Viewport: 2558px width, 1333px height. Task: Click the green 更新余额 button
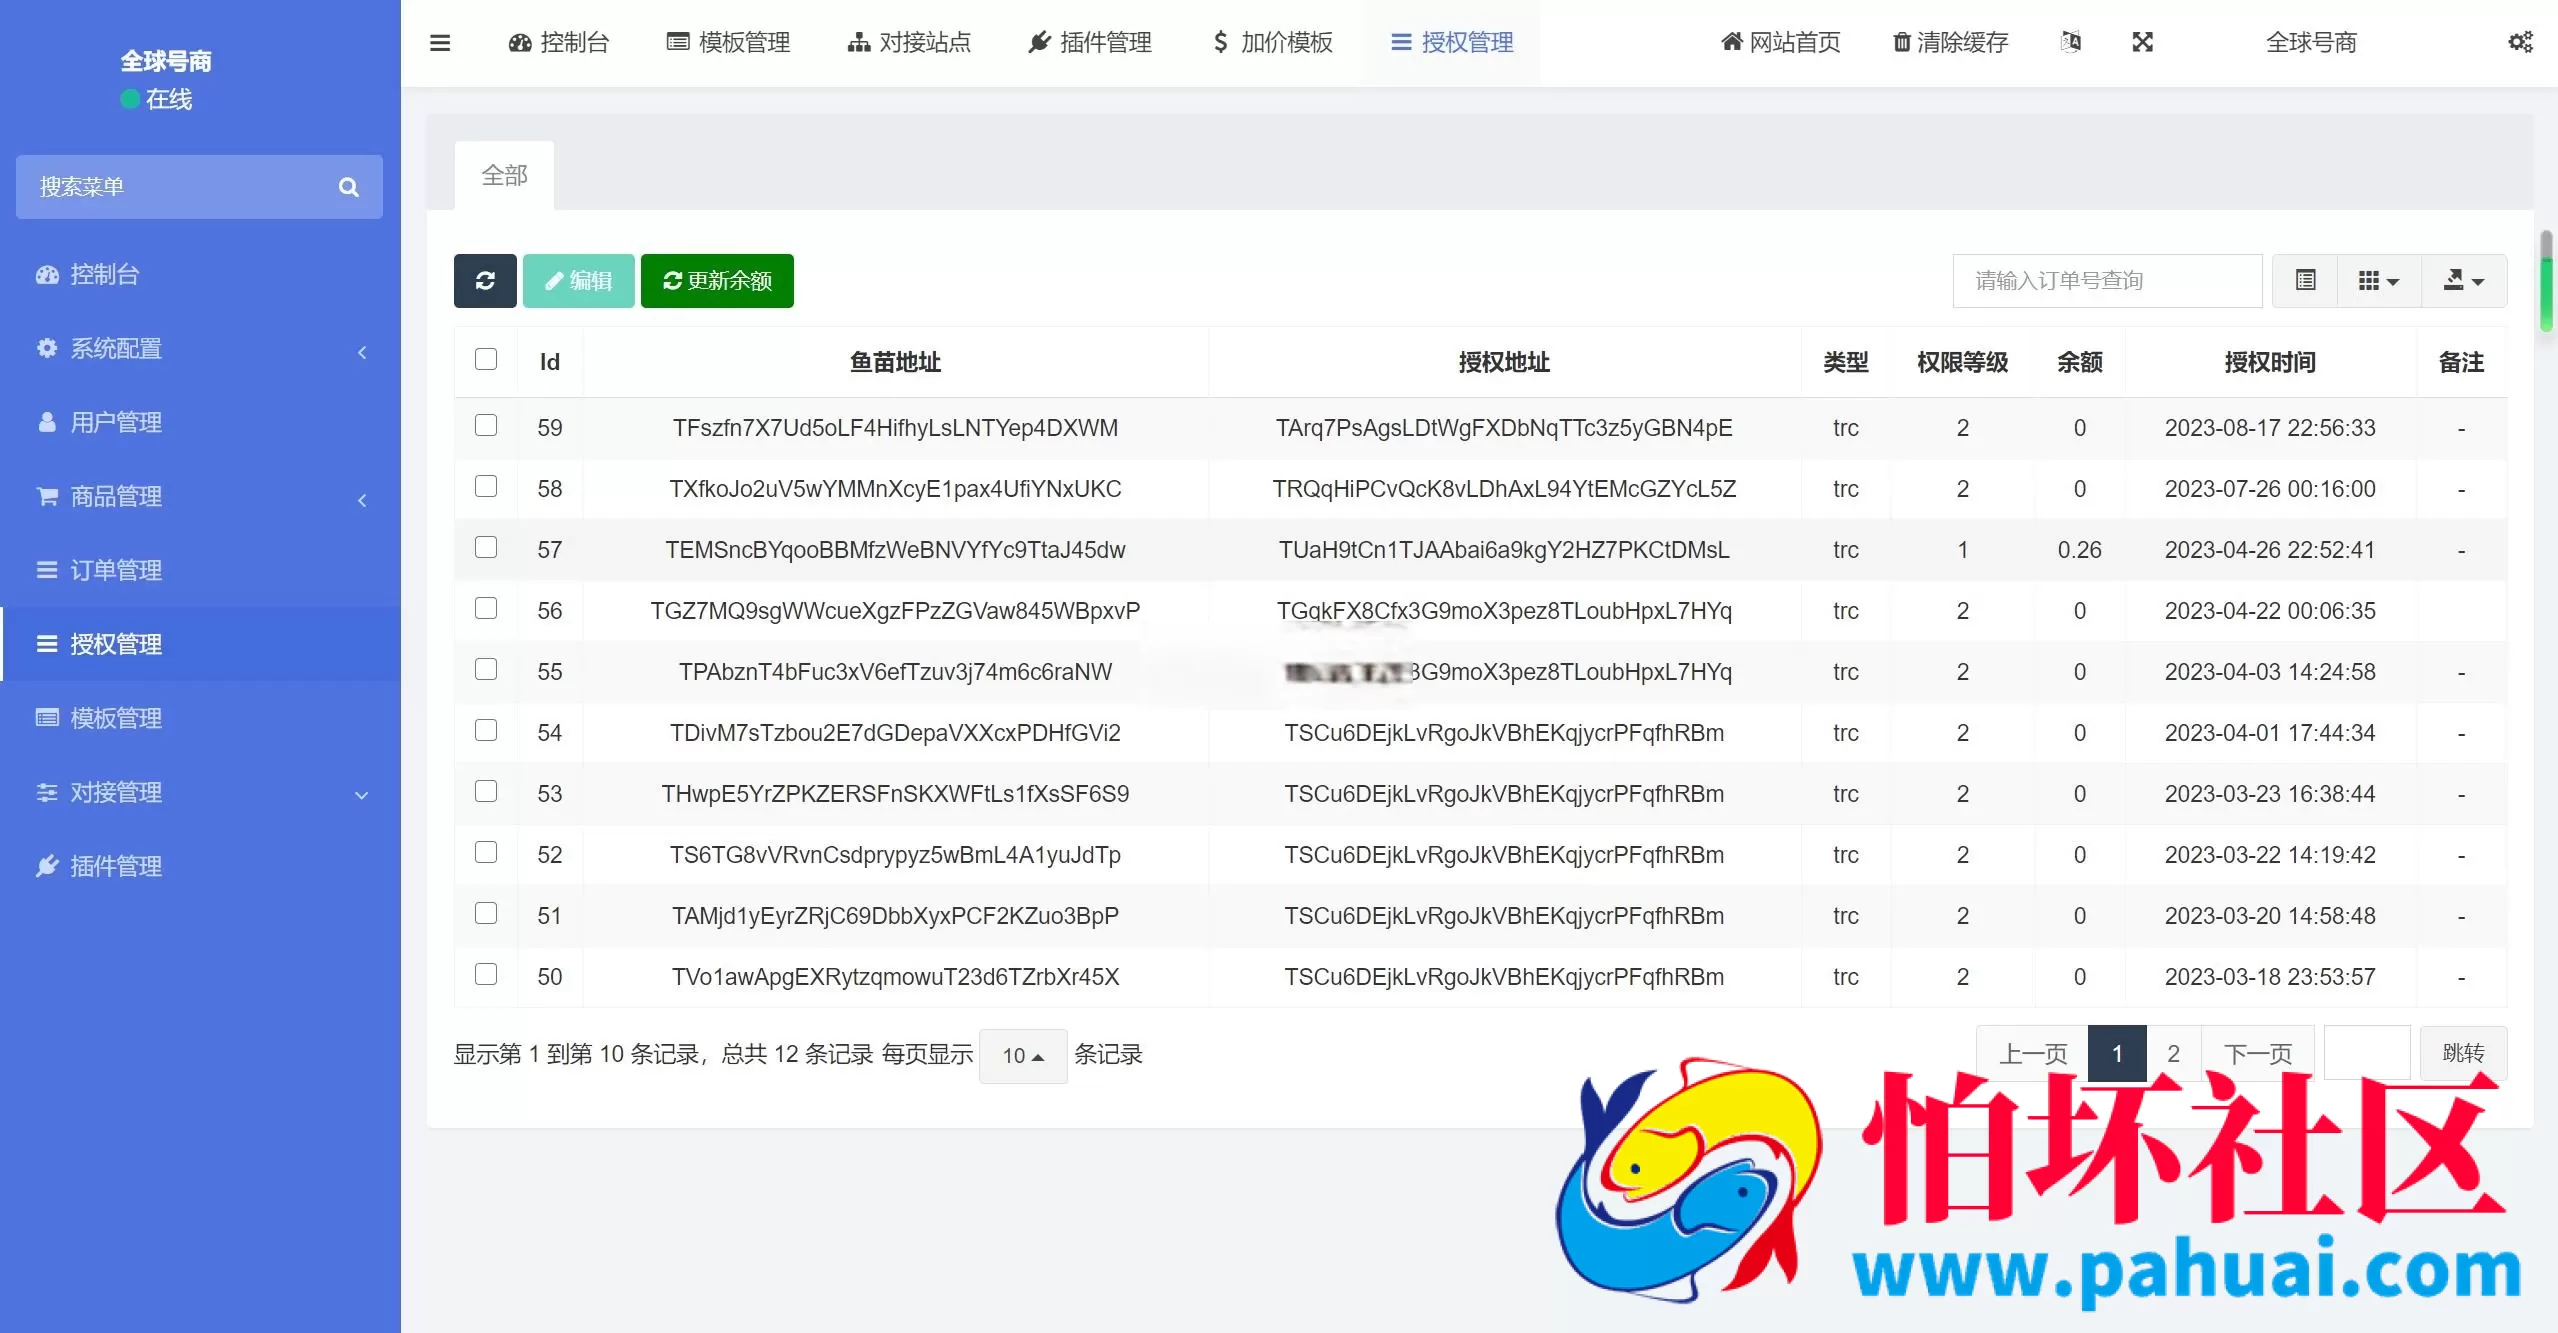pyautogui.click(x=716, y=281)
